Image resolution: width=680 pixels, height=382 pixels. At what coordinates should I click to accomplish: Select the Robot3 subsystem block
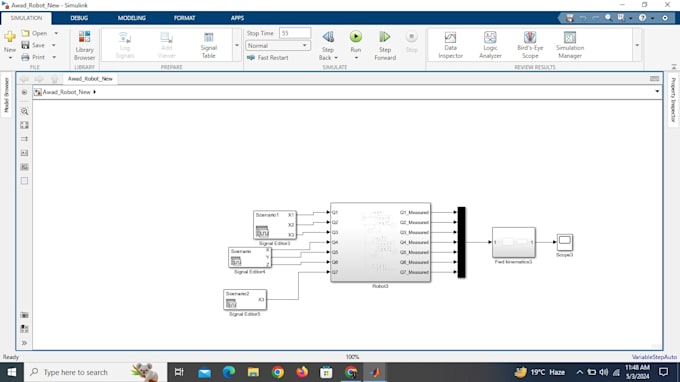point(380,242)
